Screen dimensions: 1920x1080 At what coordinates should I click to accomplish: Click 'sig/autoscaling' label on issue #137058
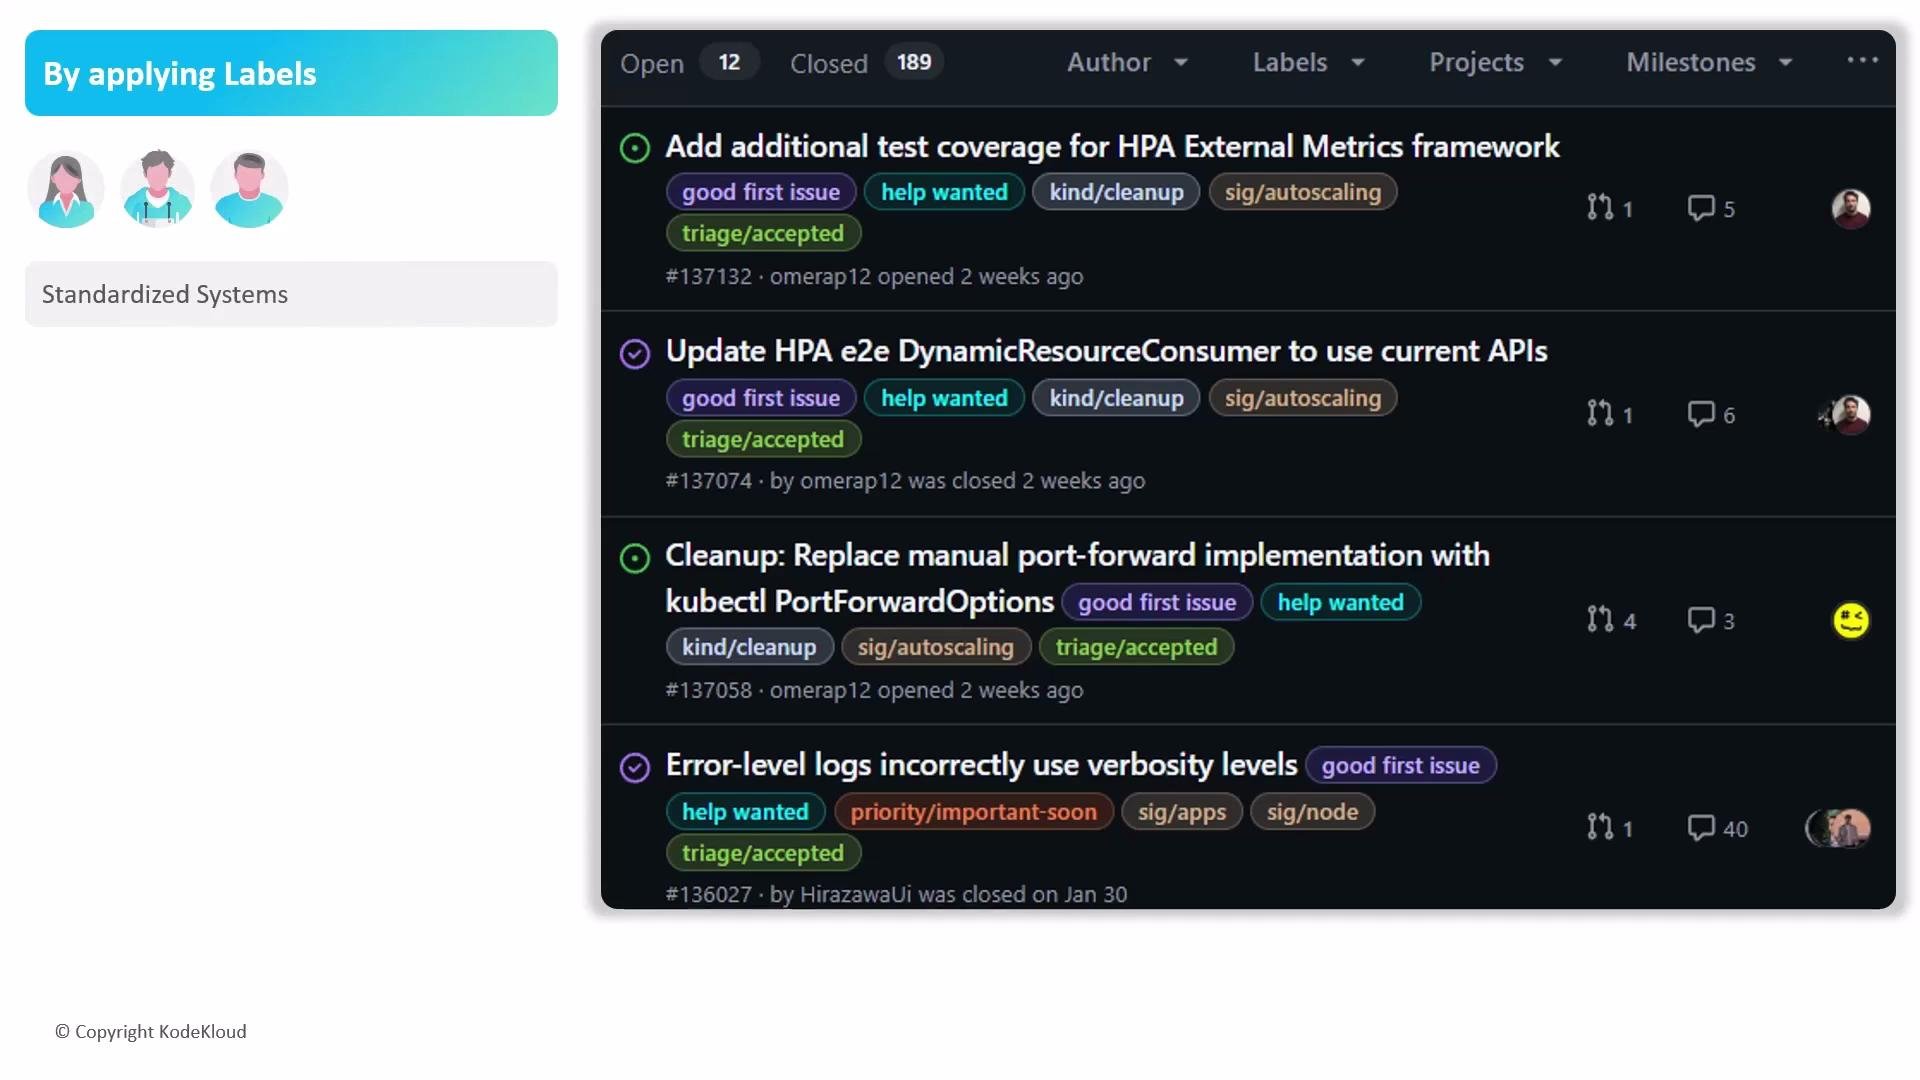click(x=935, y=647)
